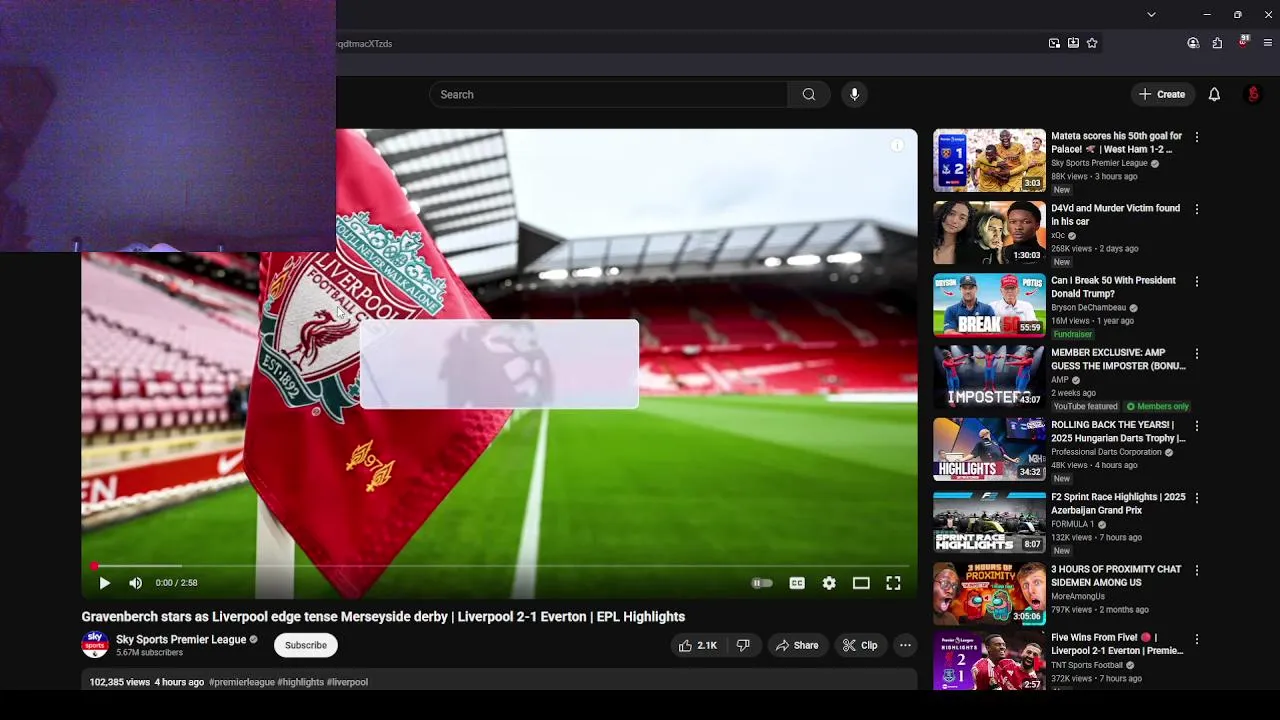Screen dimensions: 1280x720
Task: Open the Break 50 With Donald Trump thumbnail
Action: [989, 304]
